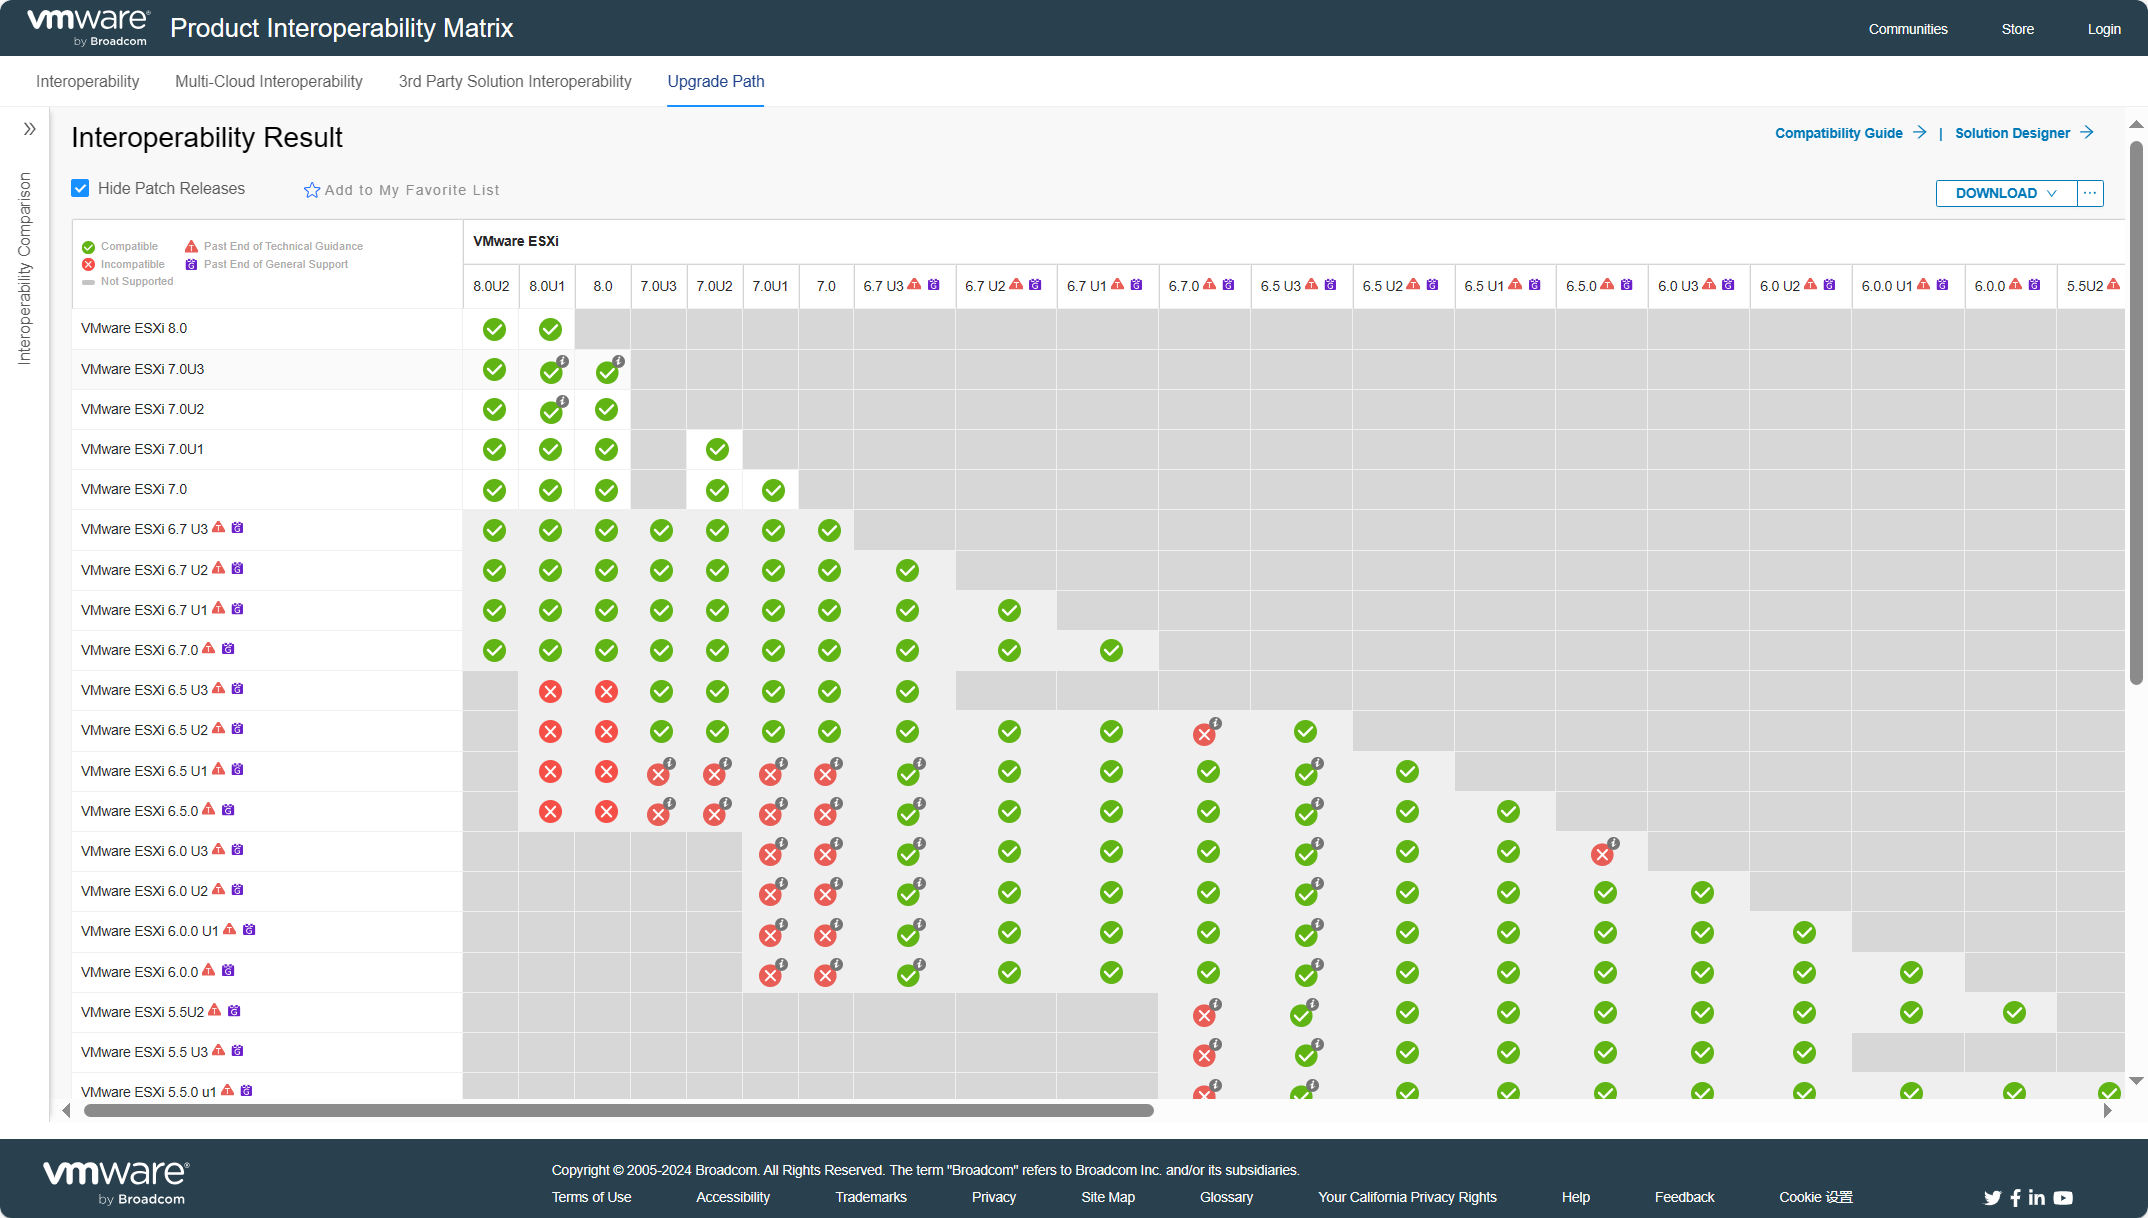Click incompatible icon for ESXi 6.5 U2 to 8.0
This screenshot has width=2148, height=1218.
606,731
